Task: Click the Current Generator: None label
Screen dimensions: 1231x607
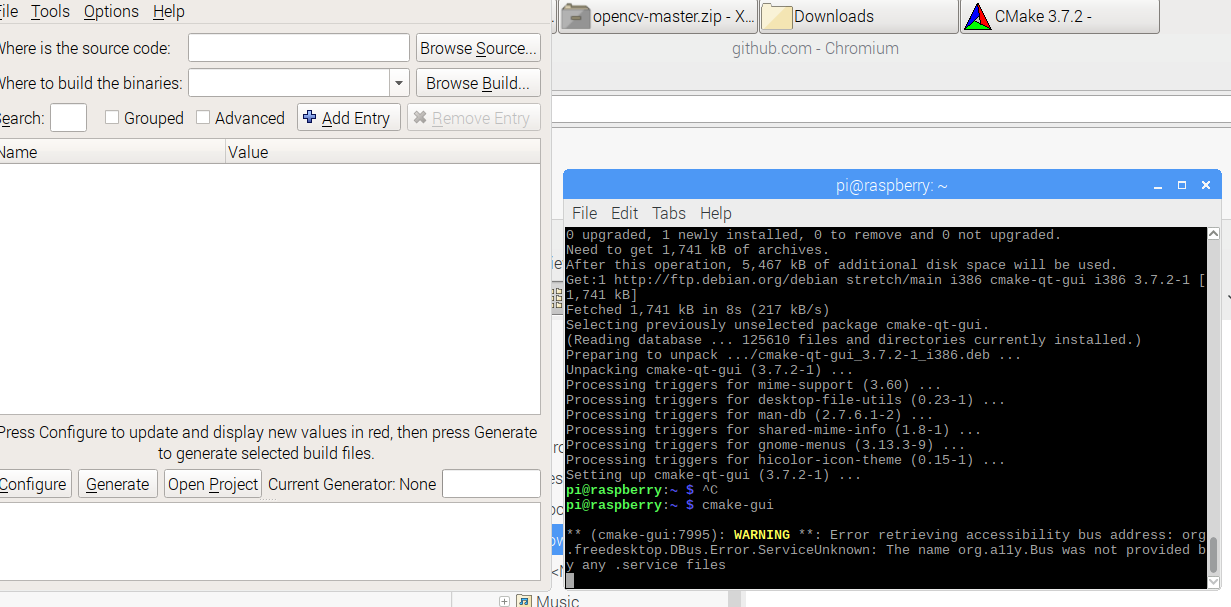Action: point(352,484)
